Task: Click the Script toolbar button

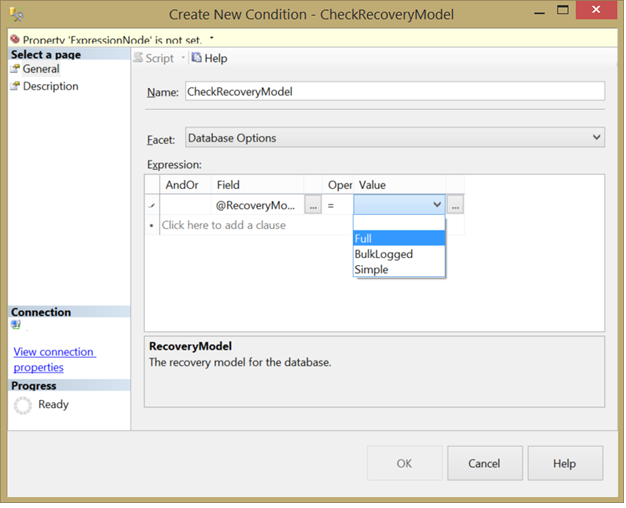Action: point(154,58)
